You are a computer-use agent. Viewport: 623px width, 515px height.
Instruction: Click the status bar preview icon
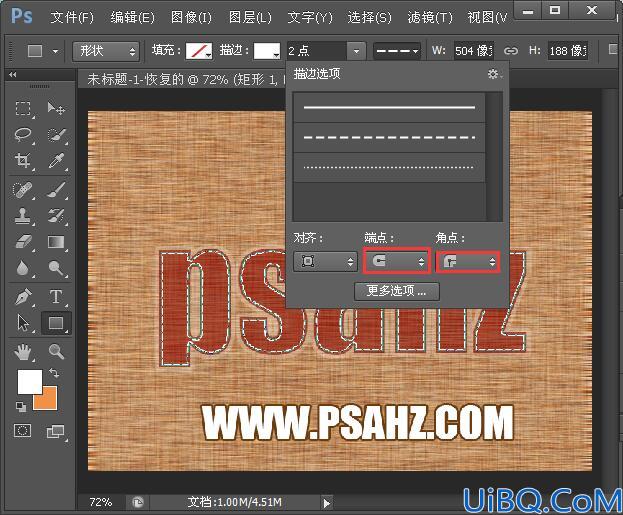pos(137,503)
